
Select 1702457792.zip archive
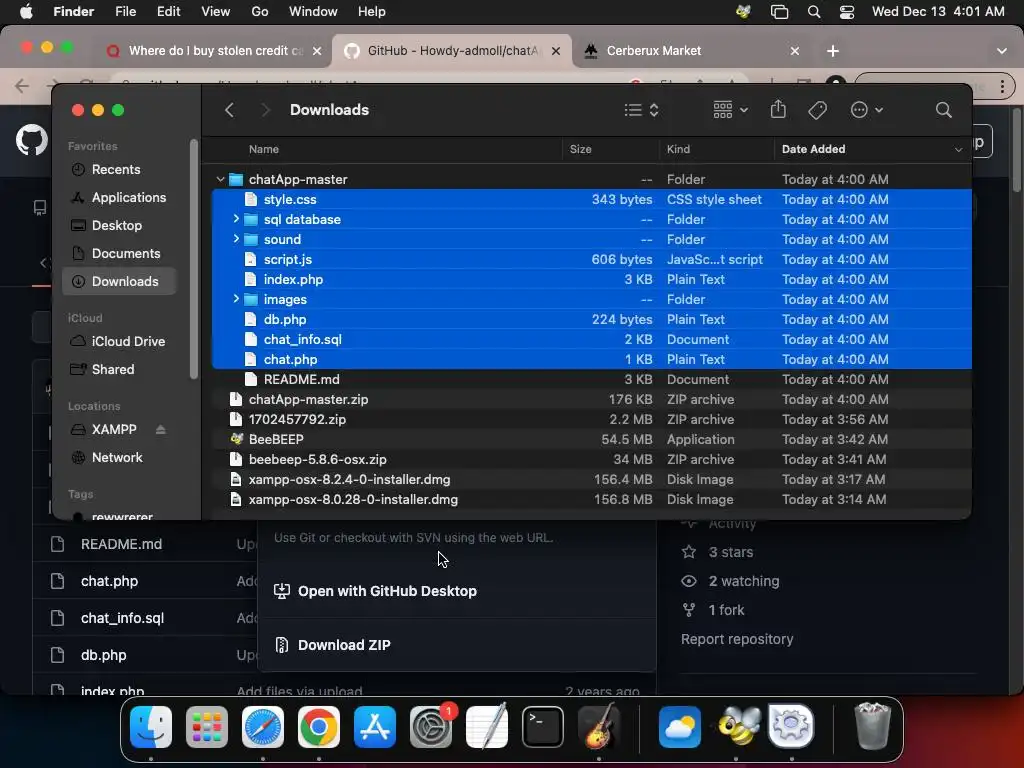point(592,419)
